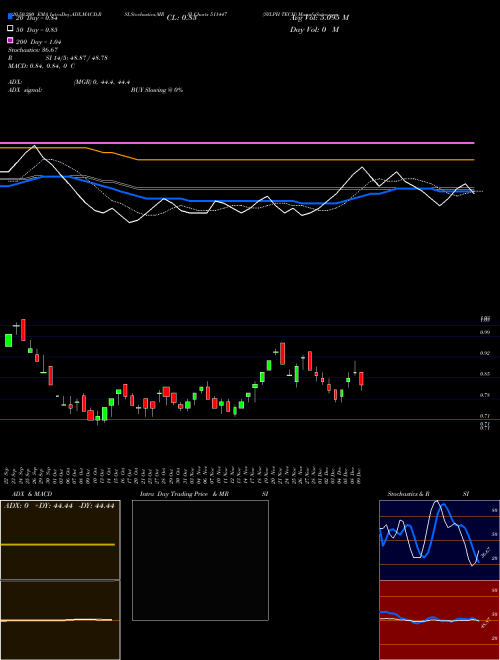This screenshot has width=500, height=660.
Task: Select the '20 Day = 0.84' legend text
Action: (37, 18)
